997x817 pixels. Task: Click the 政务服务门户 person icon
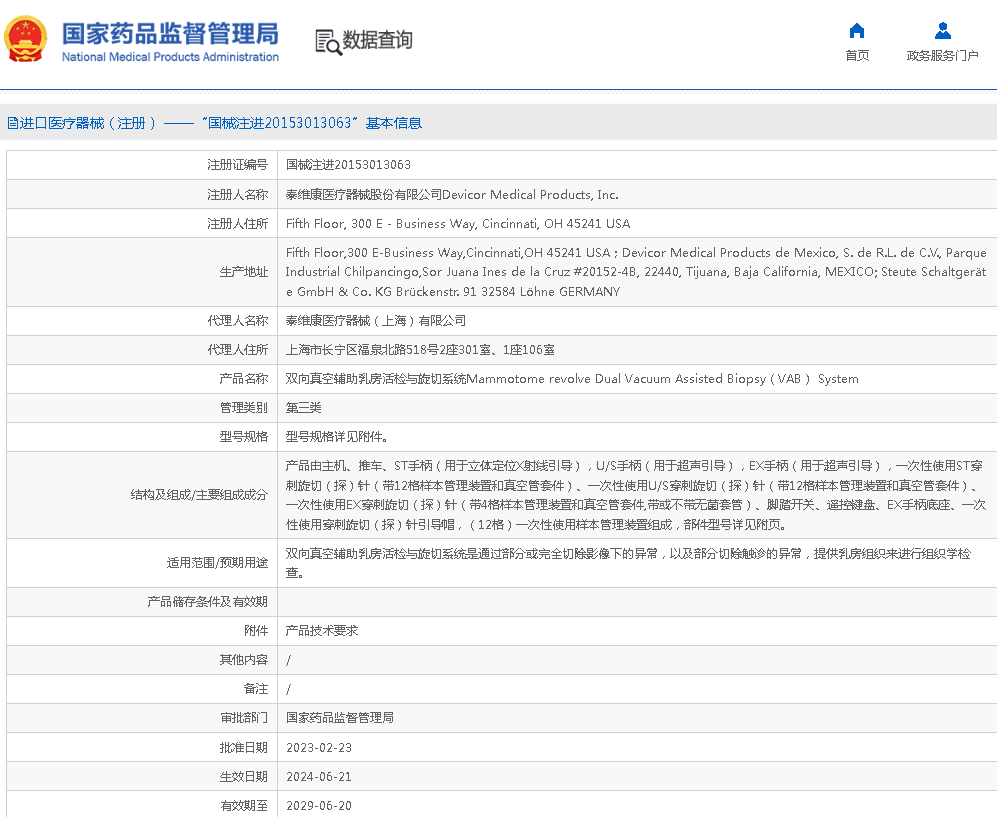click(942, 30)
